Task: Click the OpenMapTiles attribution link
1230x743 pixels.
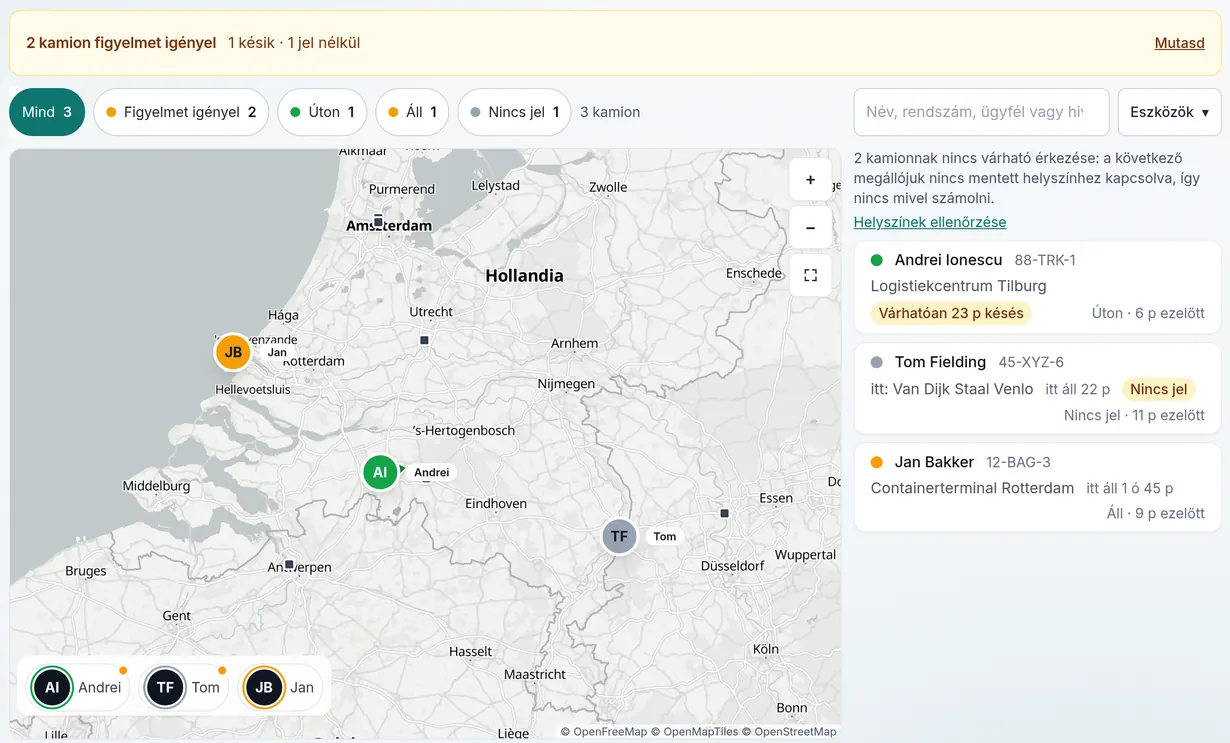Action: [700, 732]
